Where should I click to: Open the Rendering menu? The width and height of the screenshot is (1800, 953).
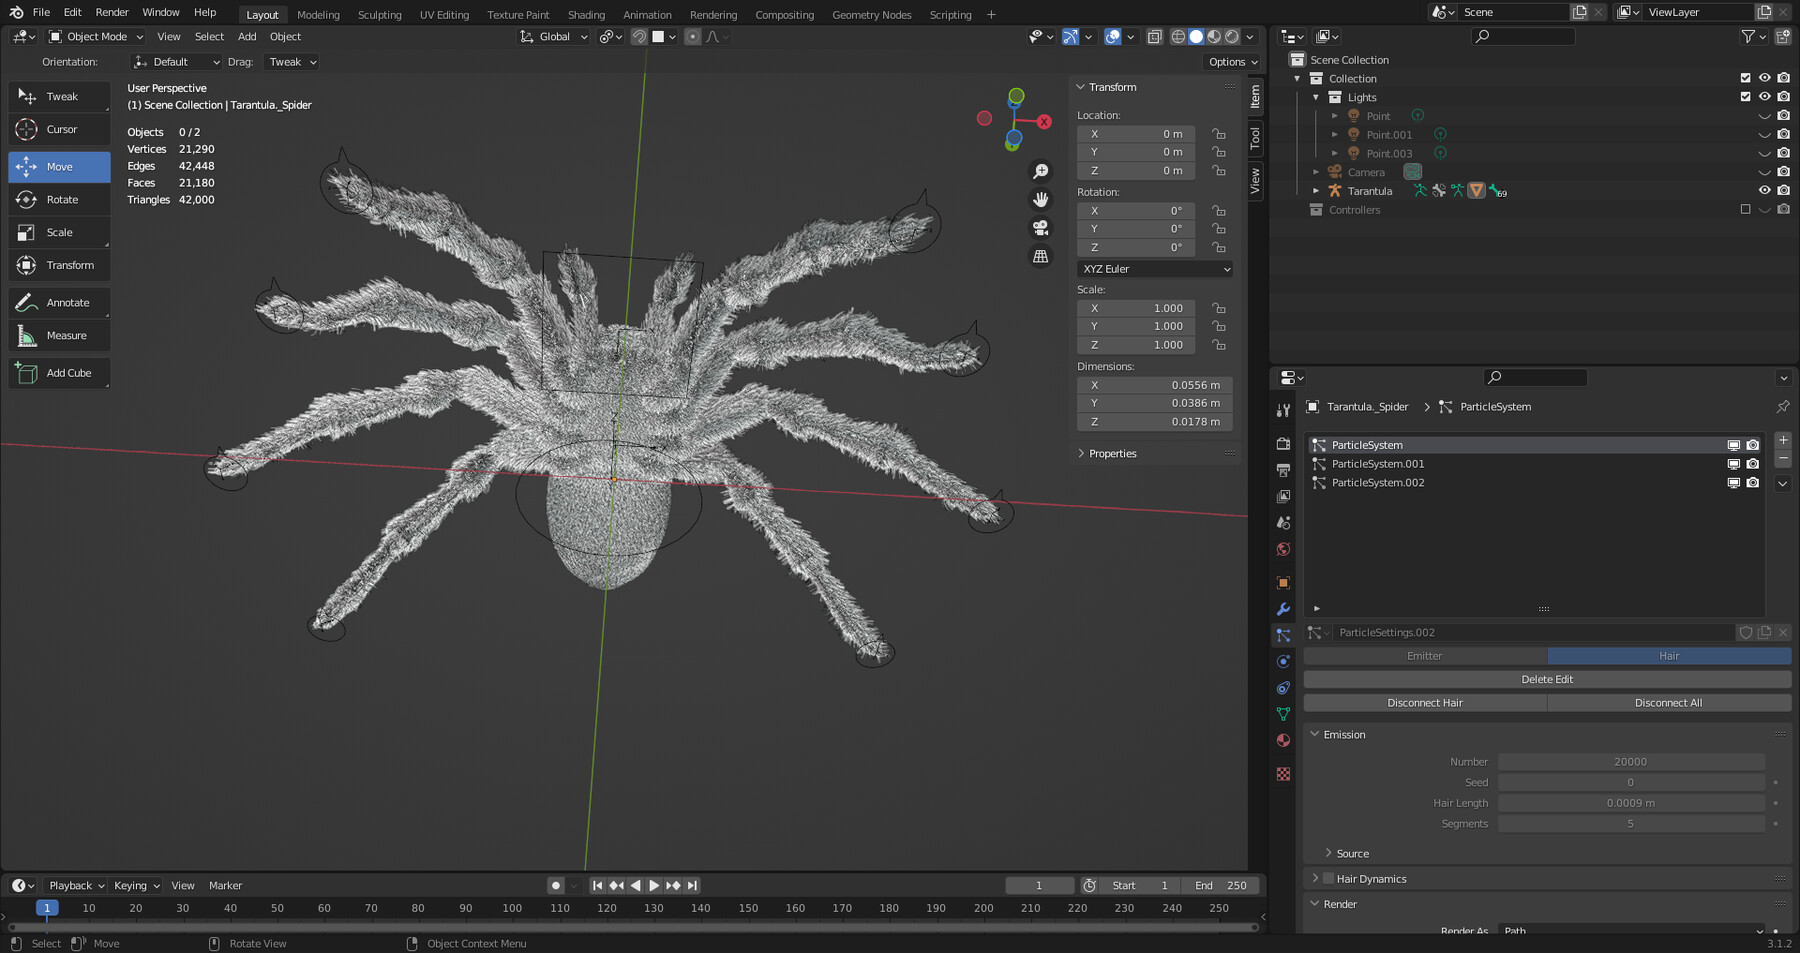click(713, 14)
